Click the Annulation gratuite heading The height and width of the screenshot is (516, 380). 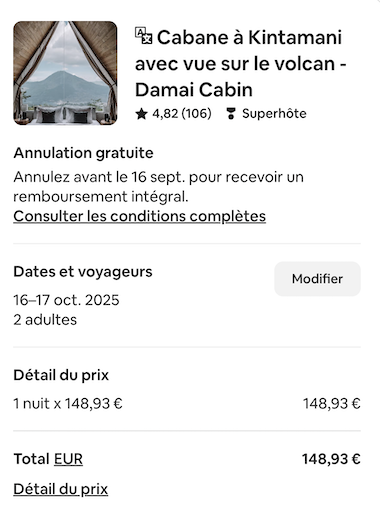(83, 153)
